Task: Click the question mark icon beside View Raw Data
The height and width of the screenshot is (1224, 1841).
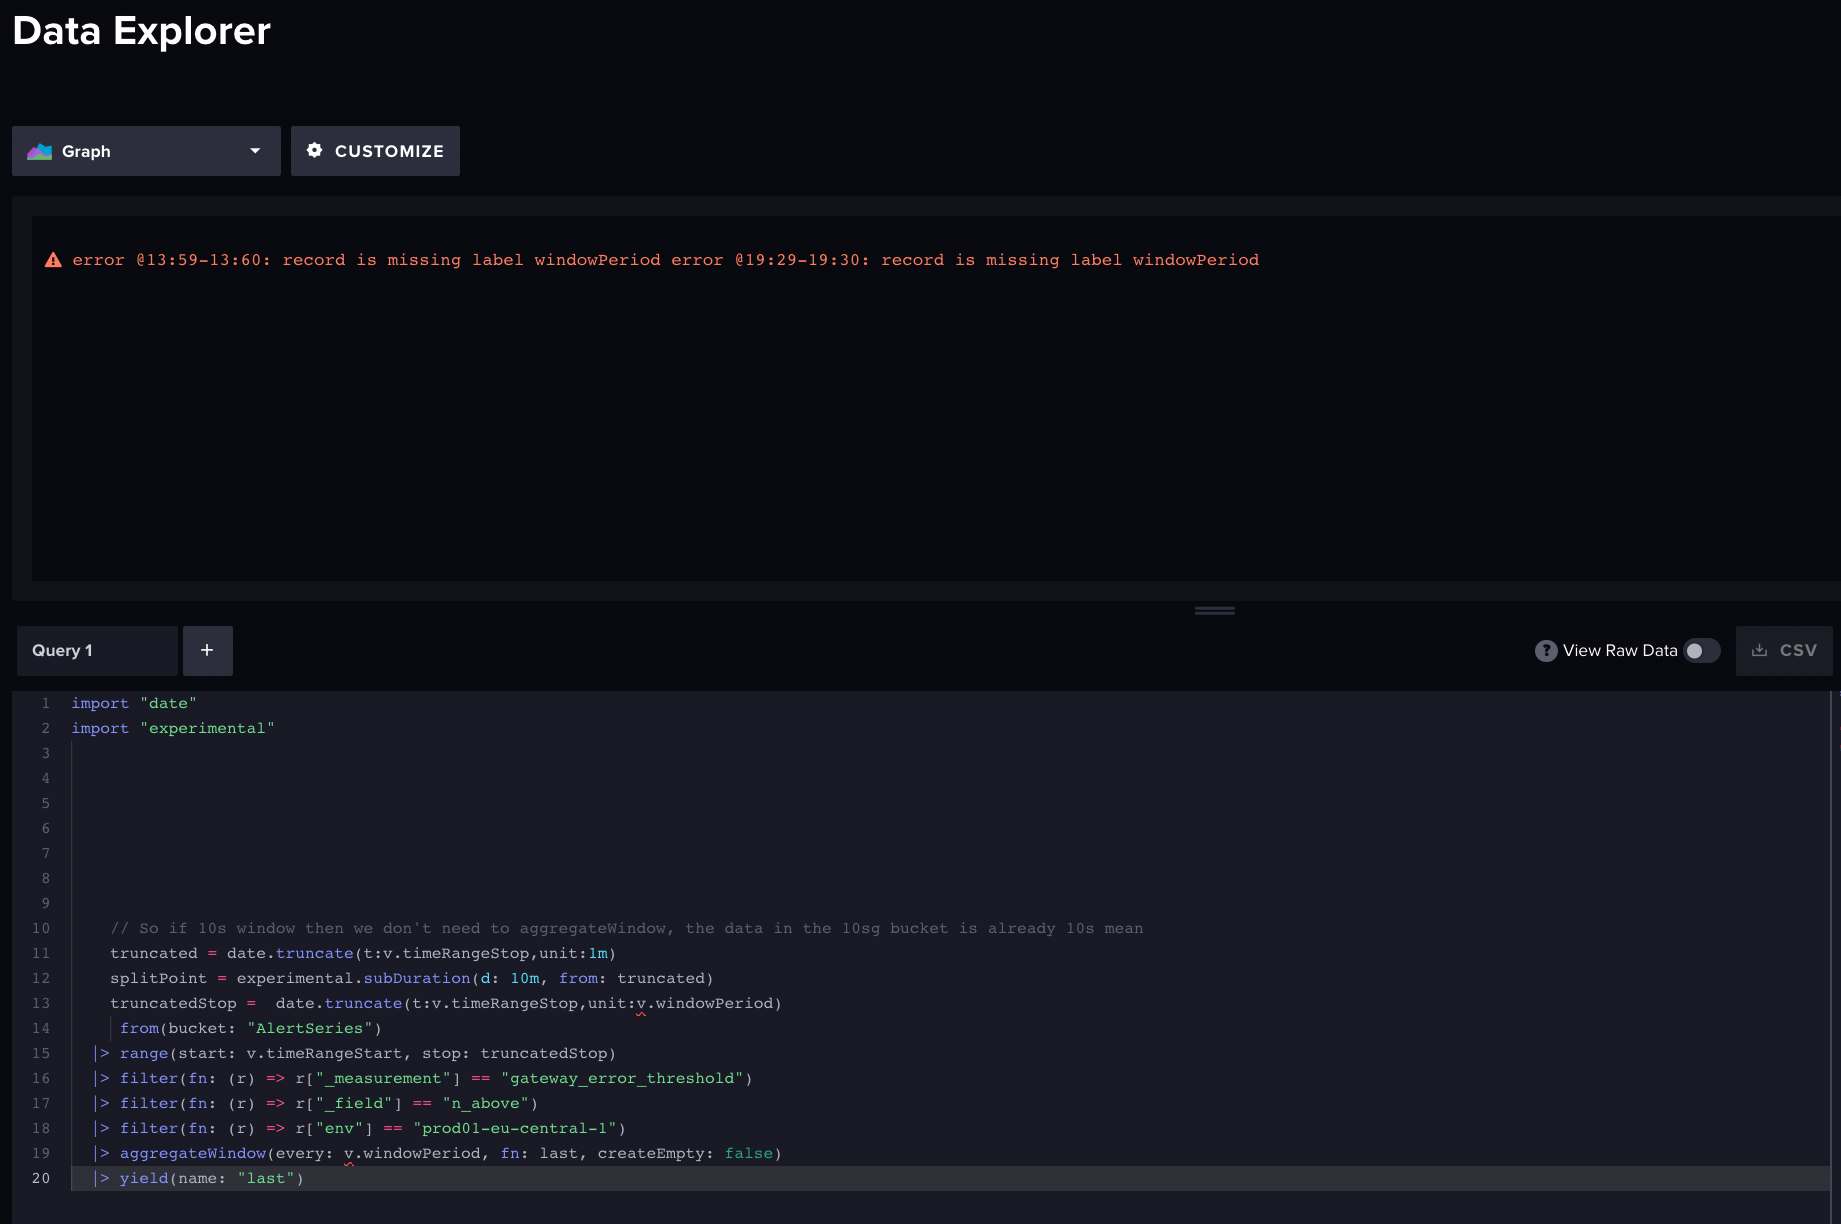Action: point(1546,650)
